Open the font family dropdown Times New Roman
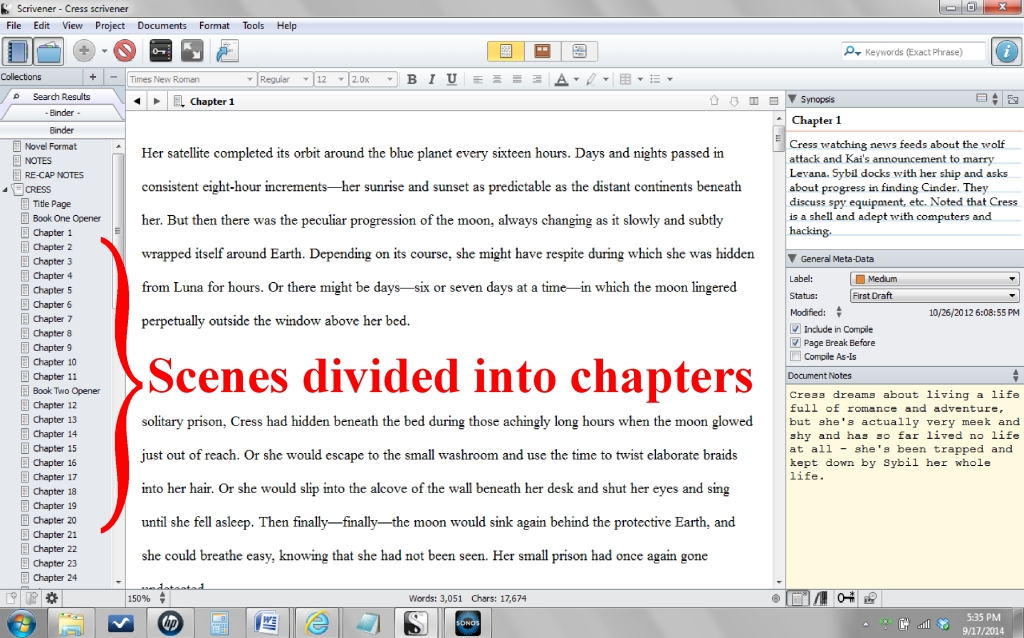Image resolution: width=1024 pixels, height=638 pixels. (x=191, y=79)
